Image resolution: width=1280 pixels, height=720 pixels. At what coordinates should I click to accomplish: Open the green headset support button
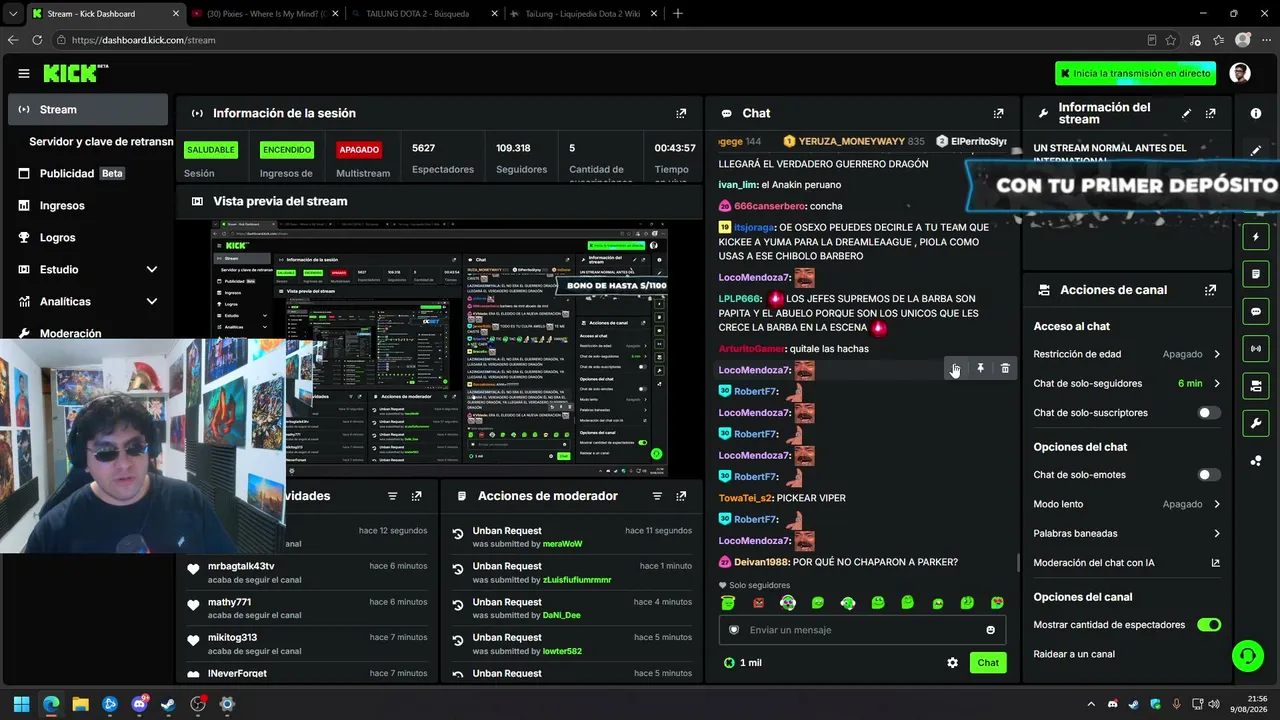click(x=1247, y=656)
